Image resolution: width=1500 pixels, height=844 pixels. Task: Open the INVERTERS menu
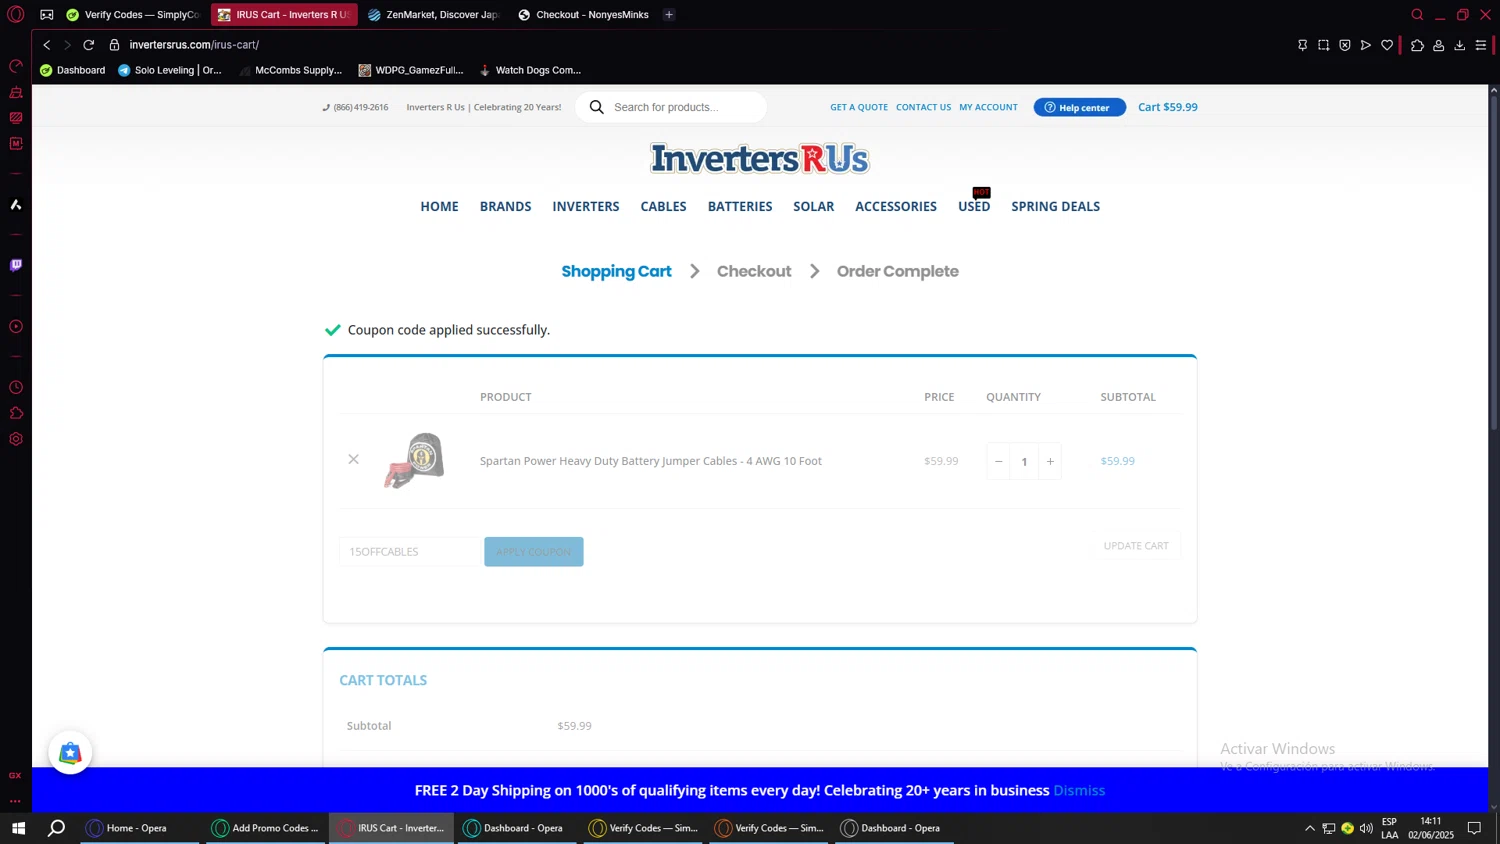586,206
